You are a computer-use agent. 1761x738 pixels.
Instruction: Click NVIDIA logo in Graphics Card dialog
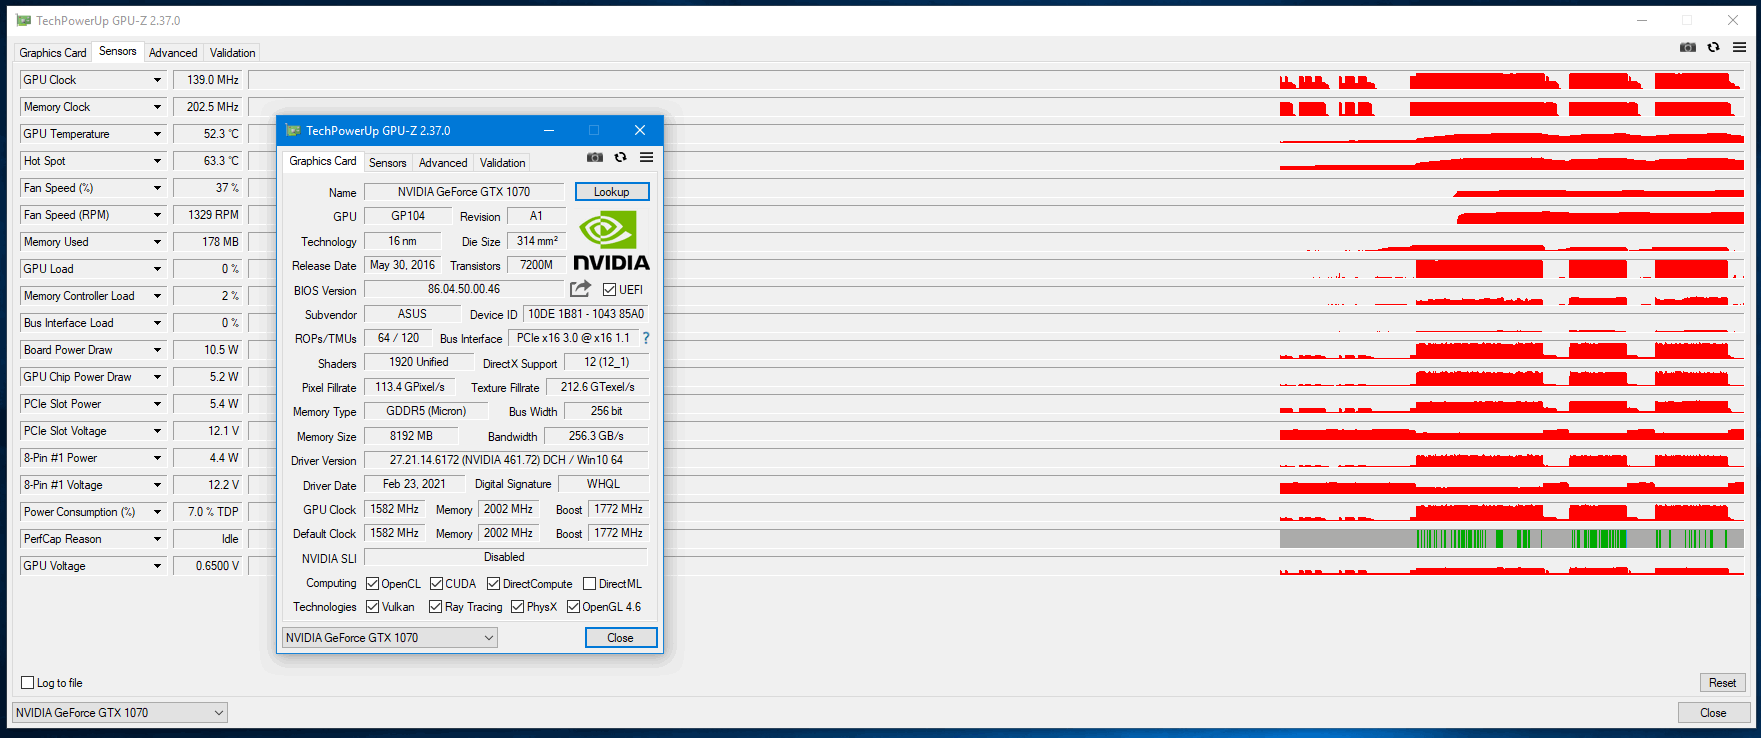tap(611, 240)
